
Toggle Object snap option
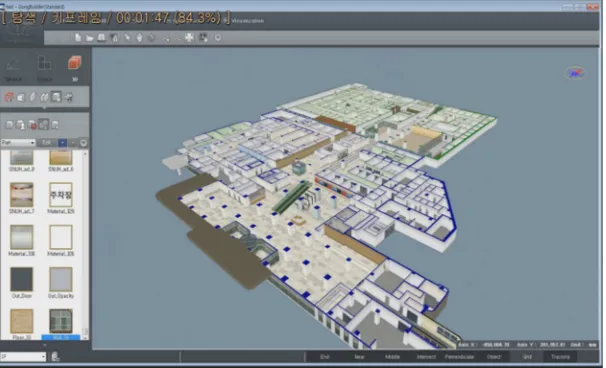[494, 357]
